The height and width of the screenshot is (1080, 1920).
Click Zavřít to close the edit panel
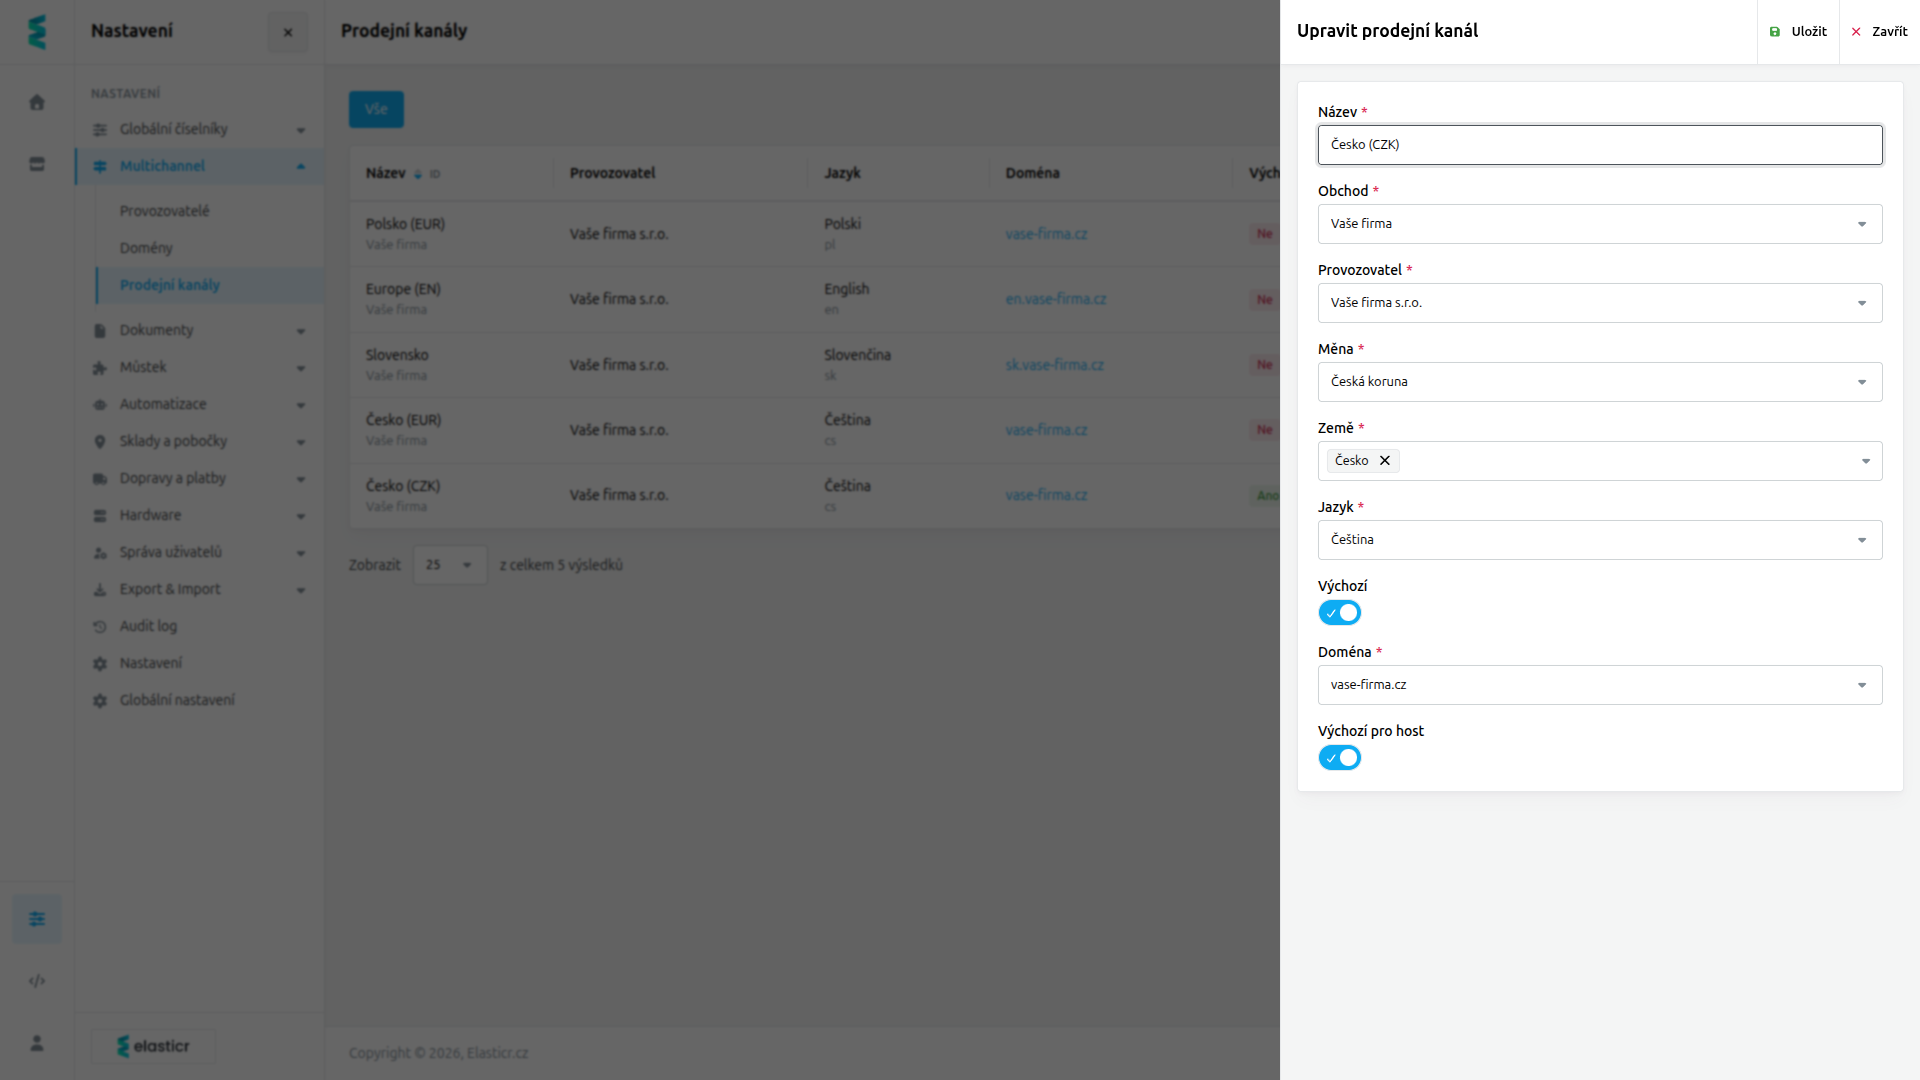click(x=1880, y=32)
